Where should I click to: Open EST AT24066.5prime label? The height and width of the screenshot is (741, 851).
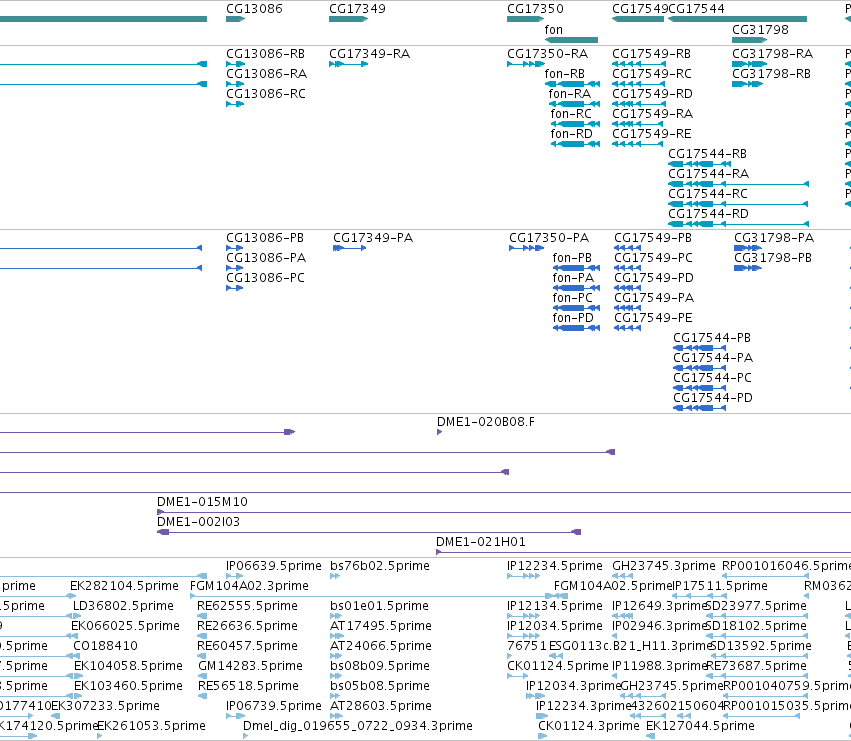[x=380, y=646]
